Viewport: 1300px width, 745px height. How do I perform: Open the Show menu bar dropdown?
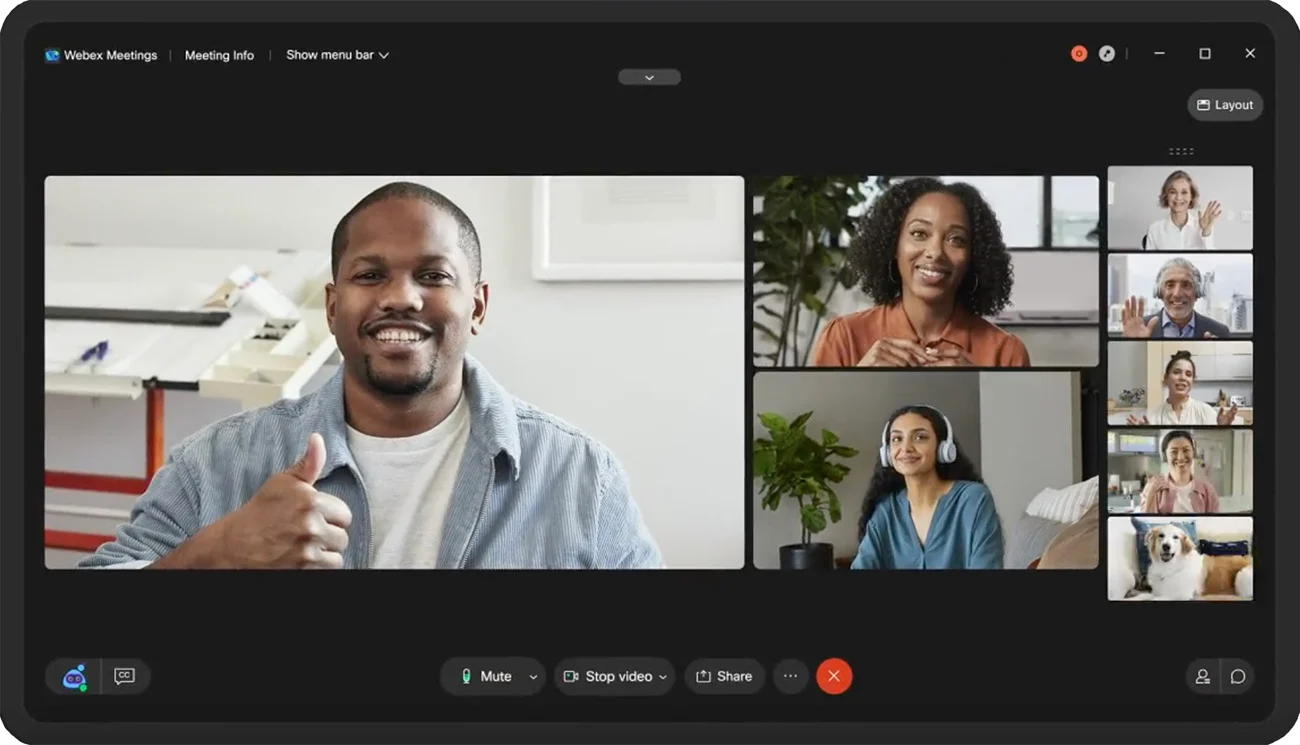(337, 55)
